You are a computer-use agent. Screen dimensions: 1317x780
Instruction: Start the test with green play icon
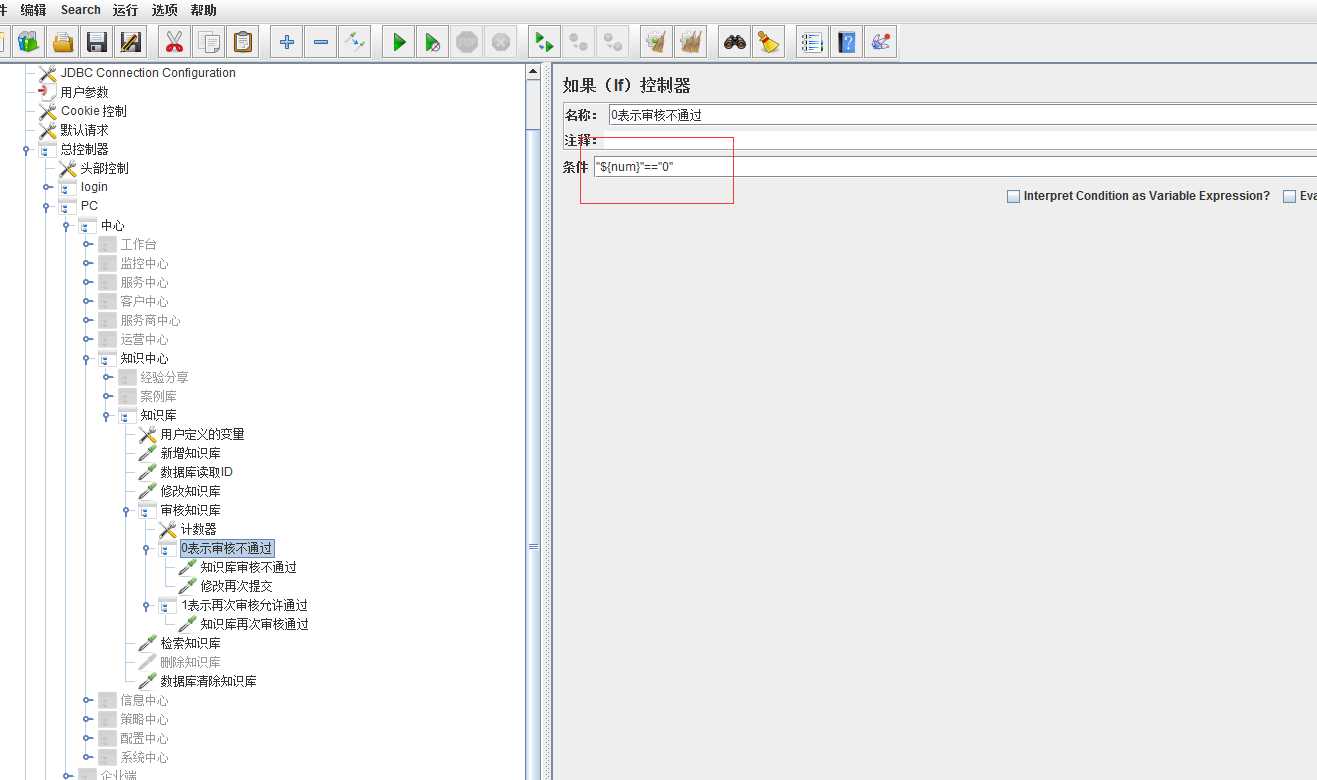(x=399, y=42)
